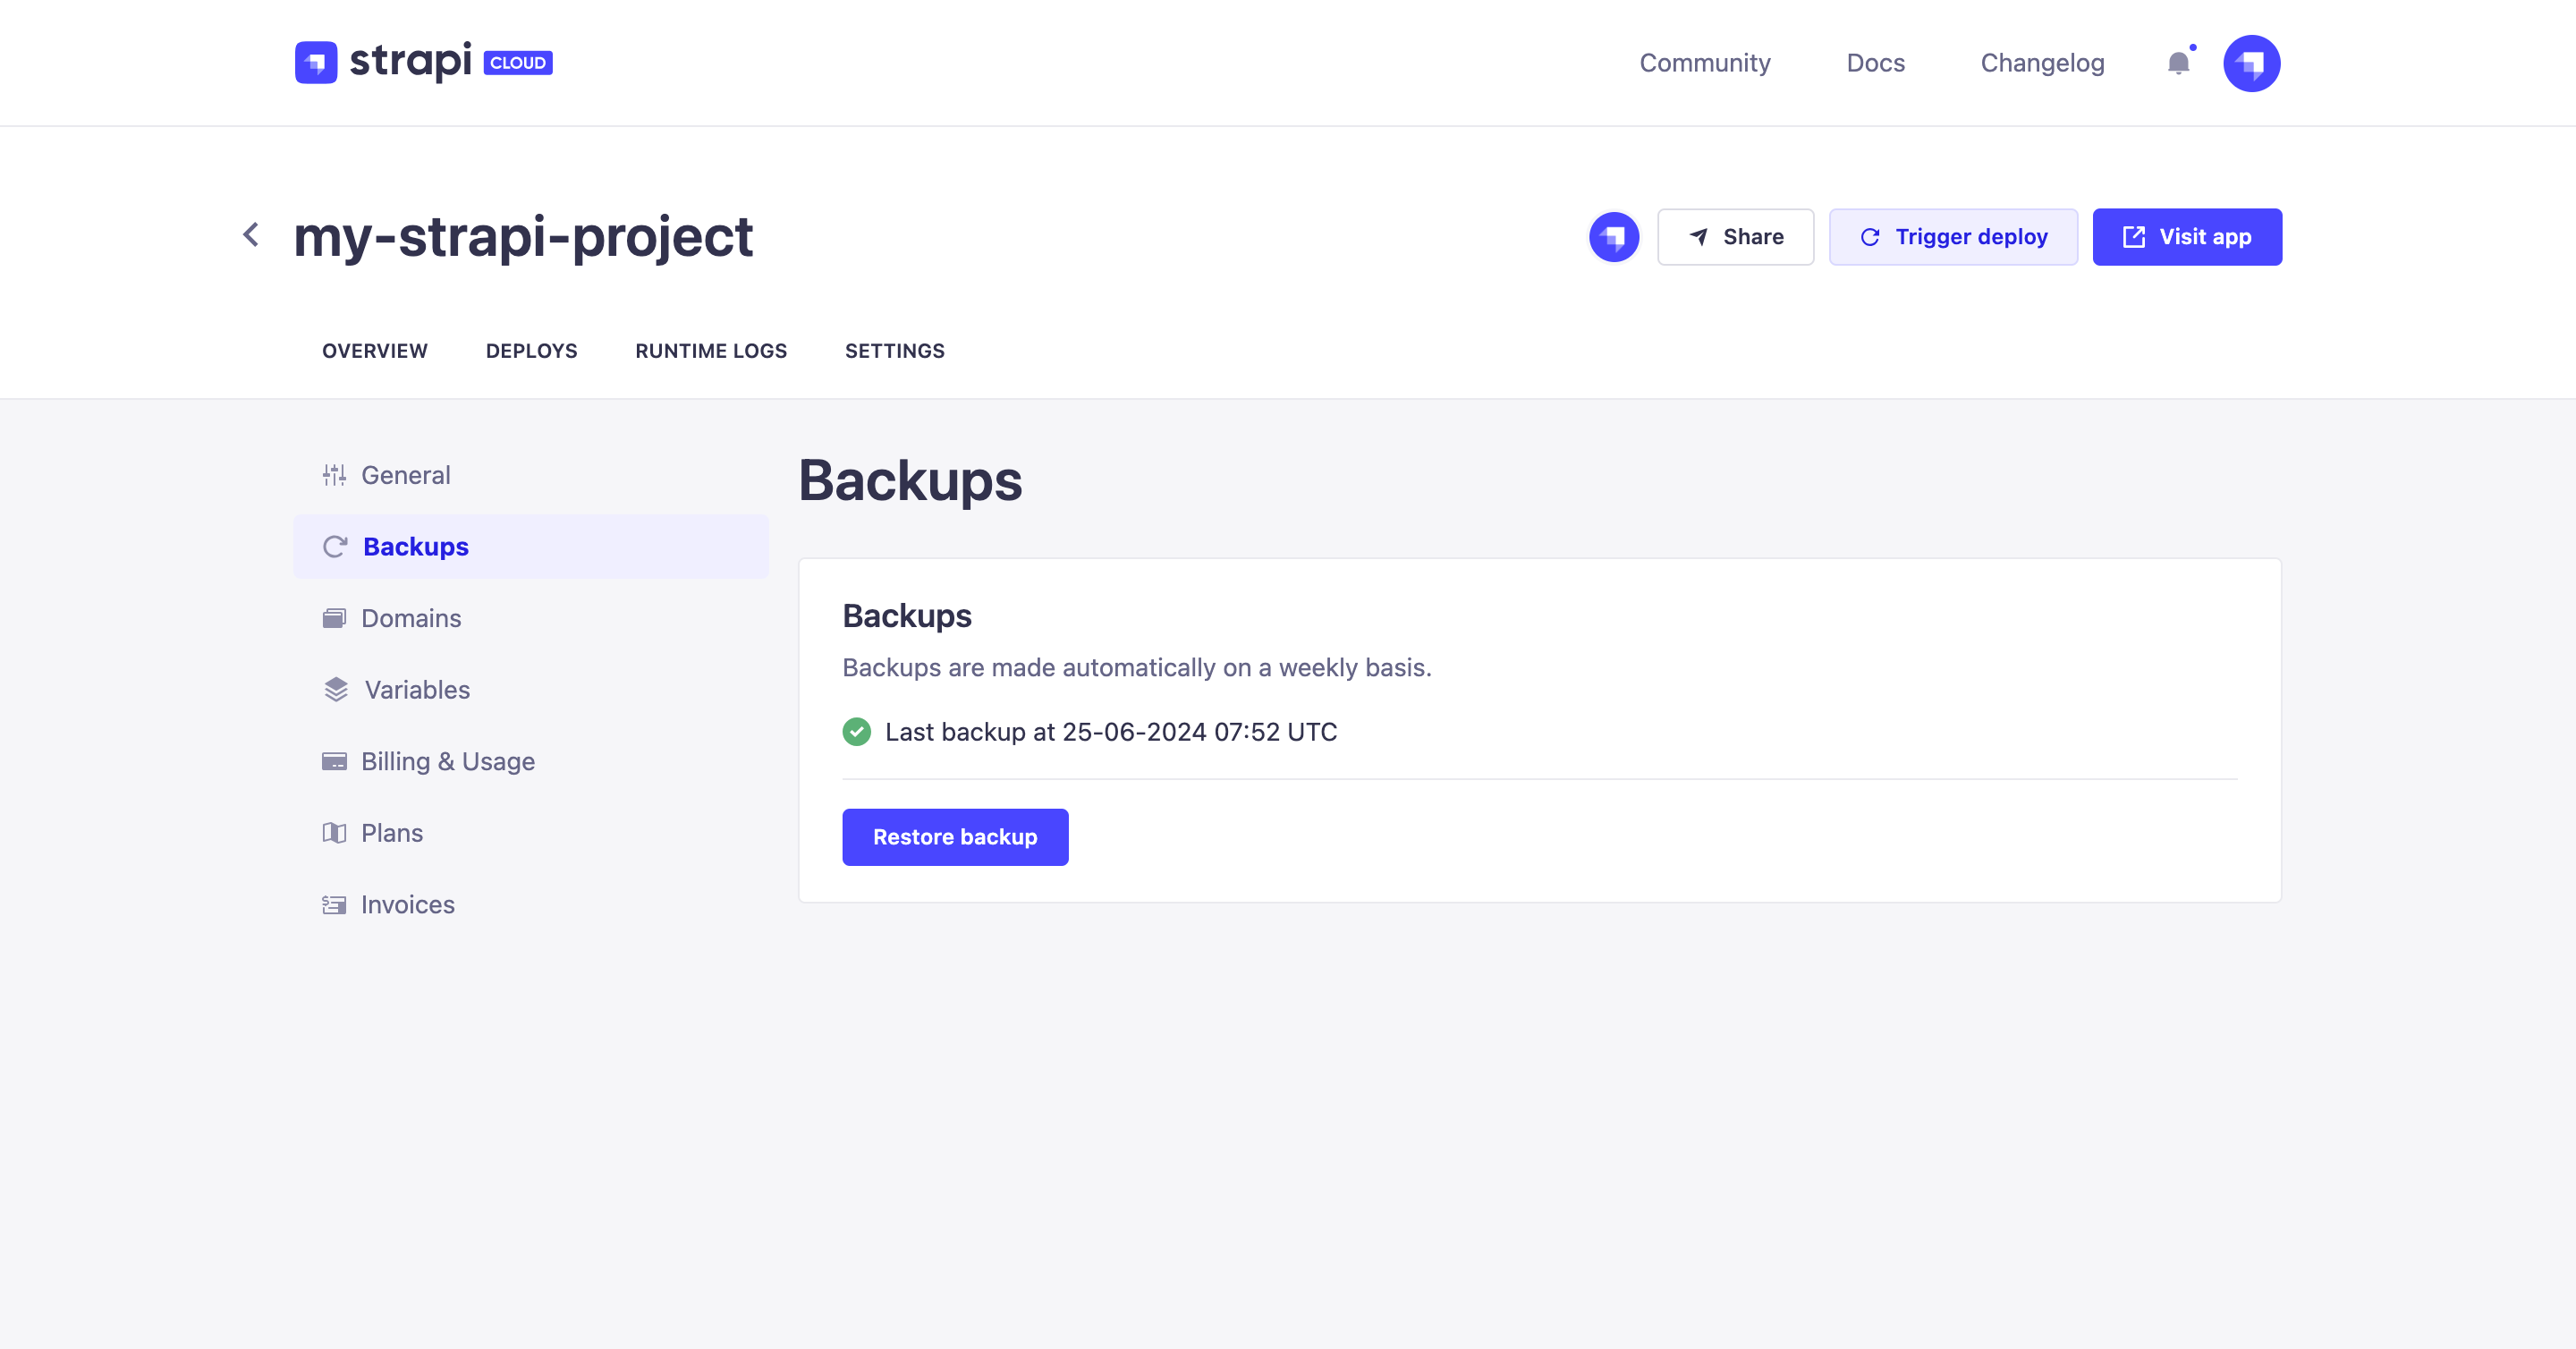Switch to the DEPLOYS tab
This screenshot has width=2576, height=1349.
pyautogui.click(x=531, y=351)
